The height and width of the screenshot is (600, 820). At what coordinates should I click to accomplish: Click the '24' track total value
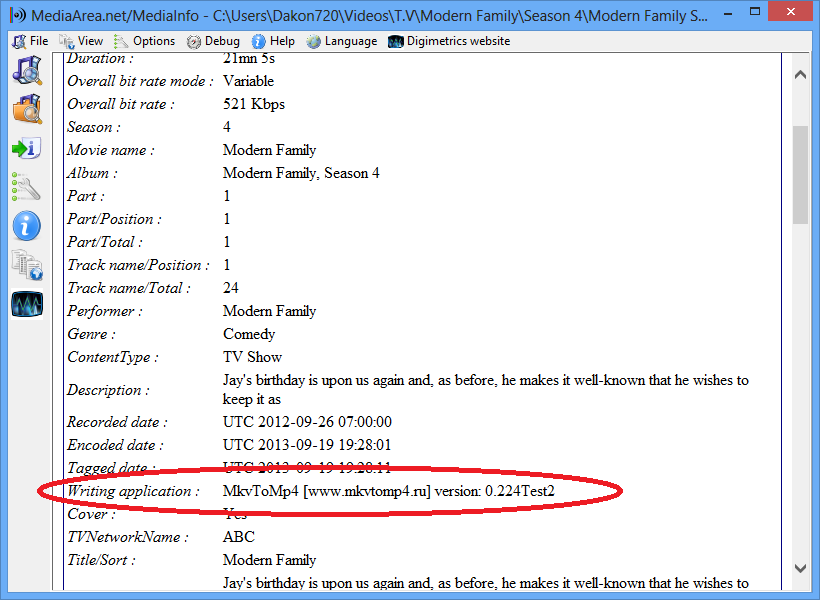click(231, 288)
